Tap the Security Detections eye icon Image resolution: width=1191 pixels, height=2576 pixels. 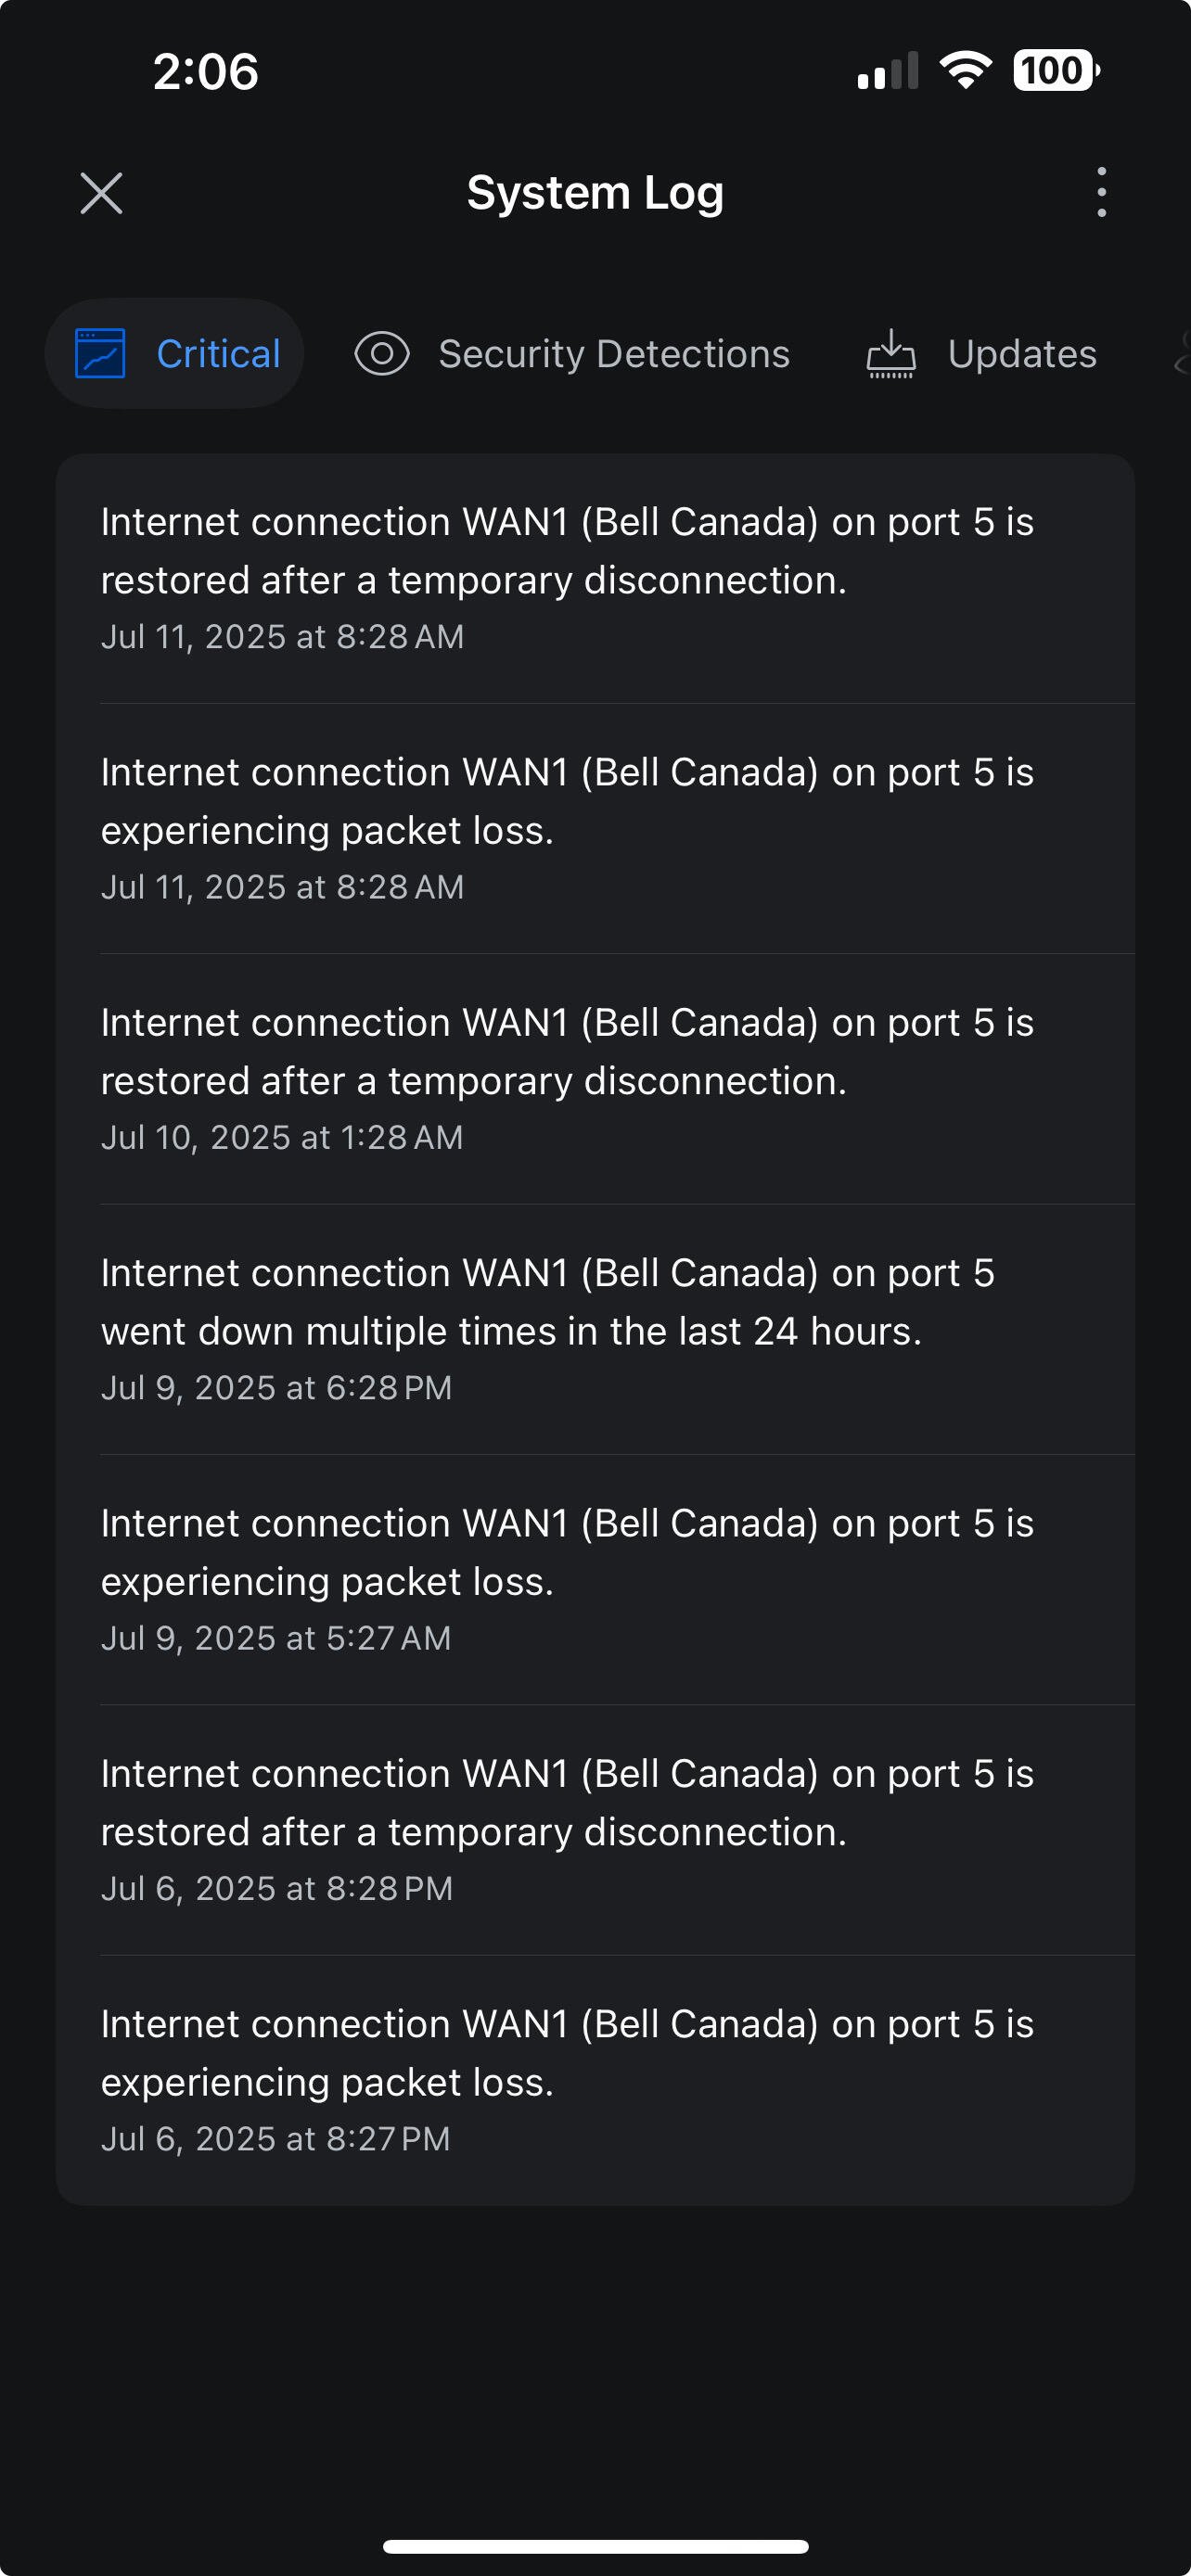point(382,354)
